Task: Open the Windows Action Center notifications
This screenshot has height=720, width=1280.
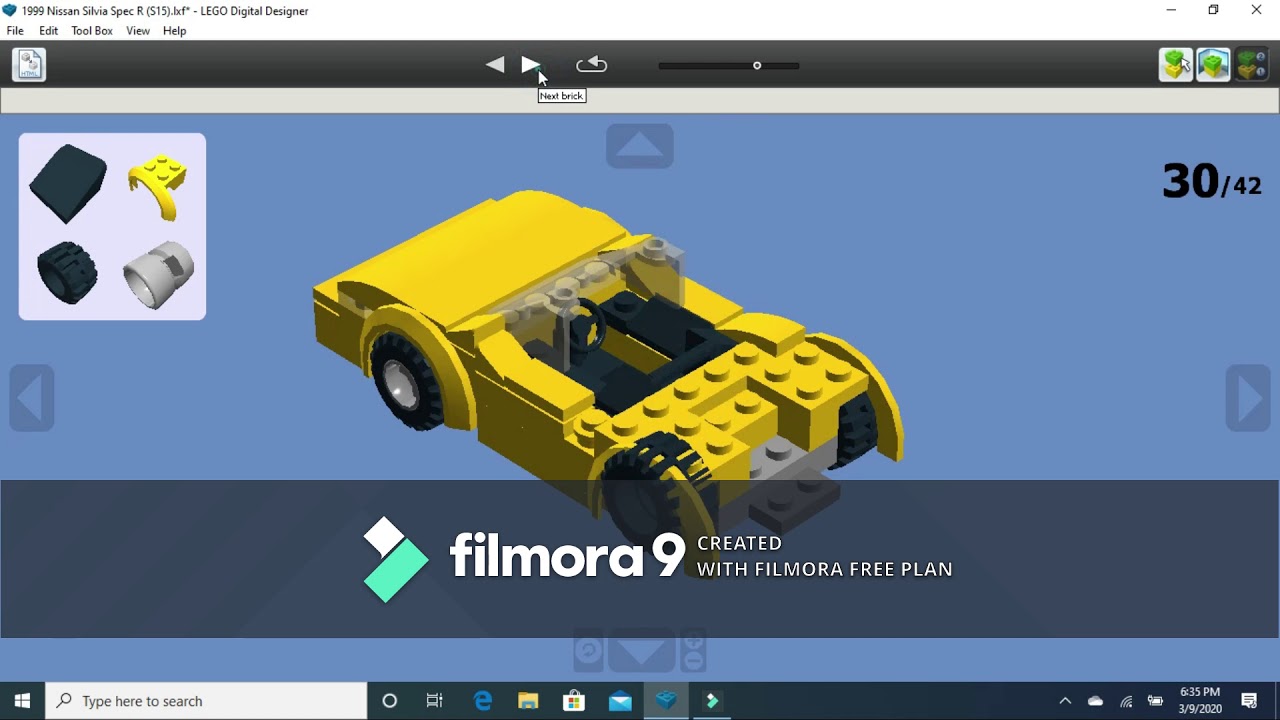Action: 1249,701
